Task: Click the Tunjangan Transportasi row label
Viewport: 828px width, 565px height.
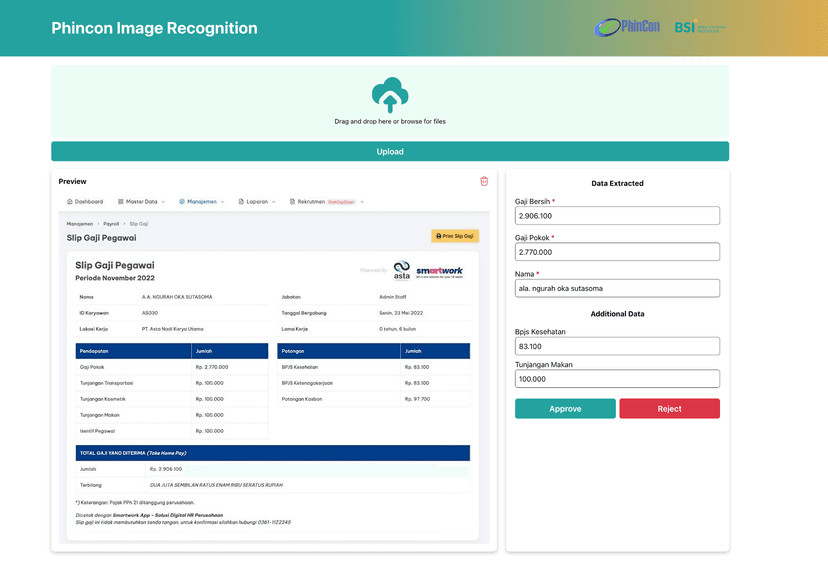Action: [106, 383]
